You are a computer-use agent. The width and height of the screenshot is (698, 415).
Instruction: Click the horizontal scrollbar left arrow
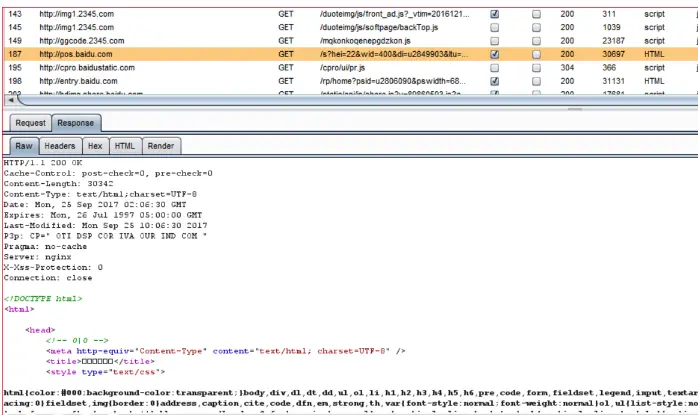tap(11, 100)
